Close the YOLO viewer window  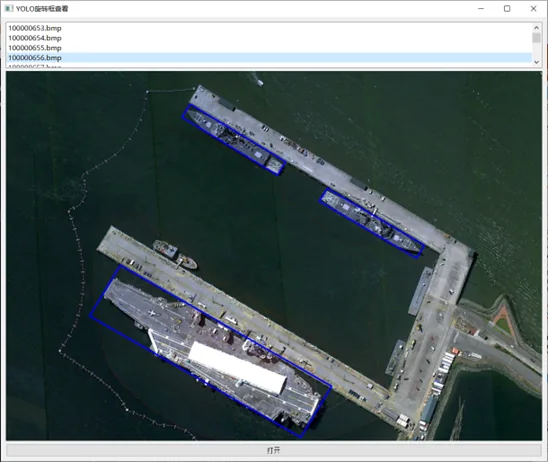coord(533,8)
